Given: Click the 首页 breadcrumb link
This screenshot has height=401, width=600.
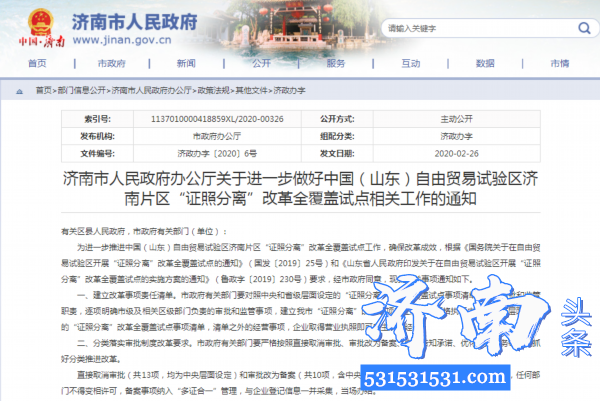Looking at the screenshot, I should tap(44, 90).
